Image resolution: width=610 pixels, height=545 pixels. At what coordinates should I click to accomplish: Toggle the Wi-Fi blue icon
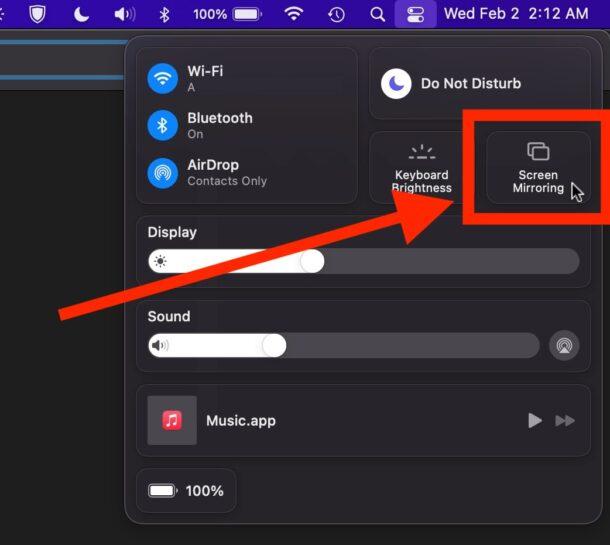163,79
